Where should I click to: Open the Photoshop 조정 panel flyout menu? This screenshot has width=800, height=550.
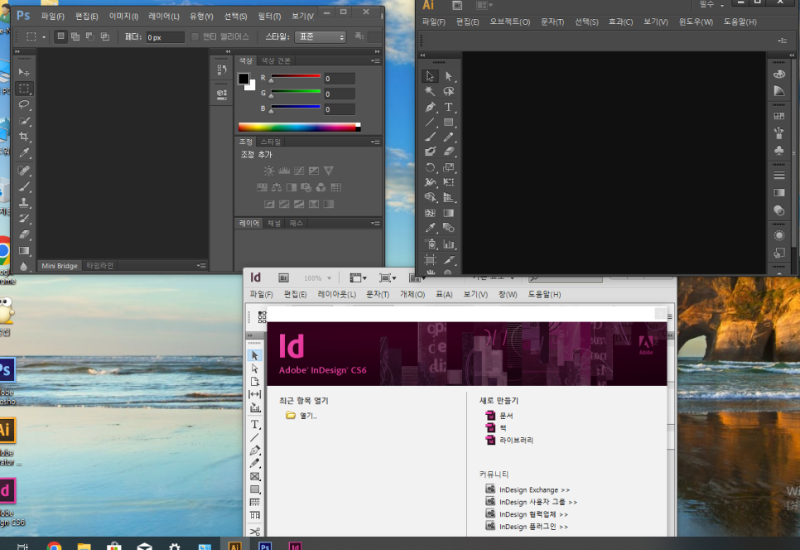[x=376, y=142]
